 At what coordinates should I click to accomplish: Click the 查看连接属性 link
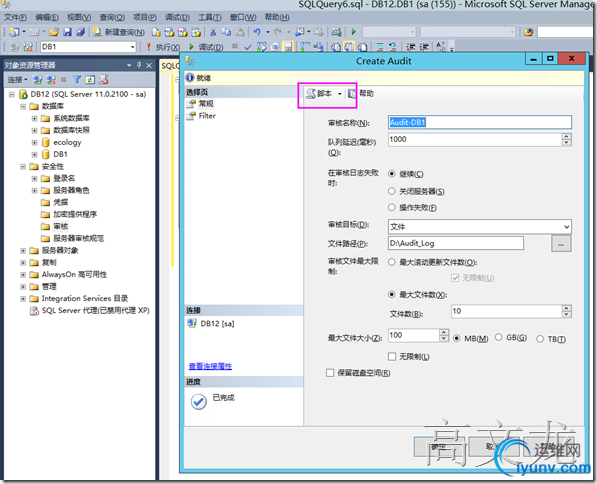pos(210,366)
